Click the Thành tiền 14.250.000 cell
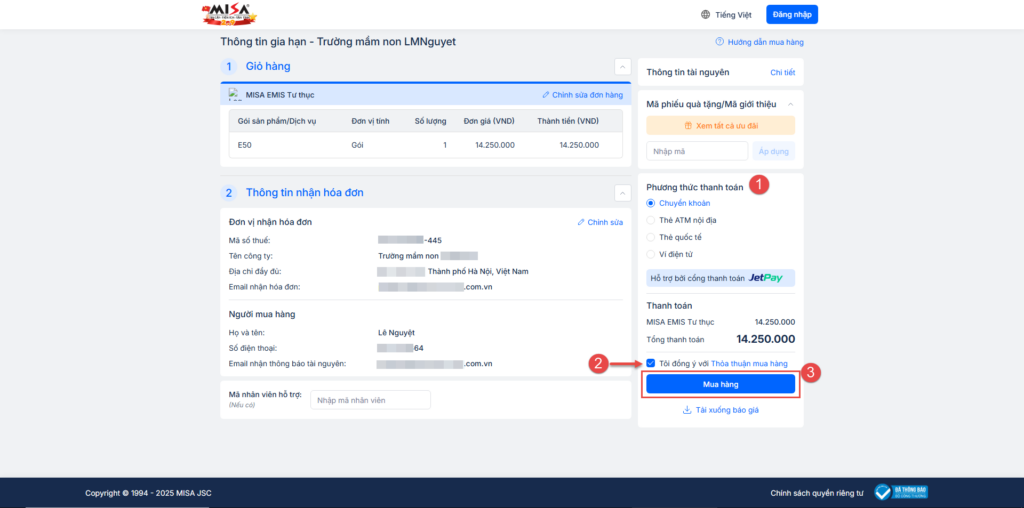This screenshot has height=508, width=1024. (579, 145)
